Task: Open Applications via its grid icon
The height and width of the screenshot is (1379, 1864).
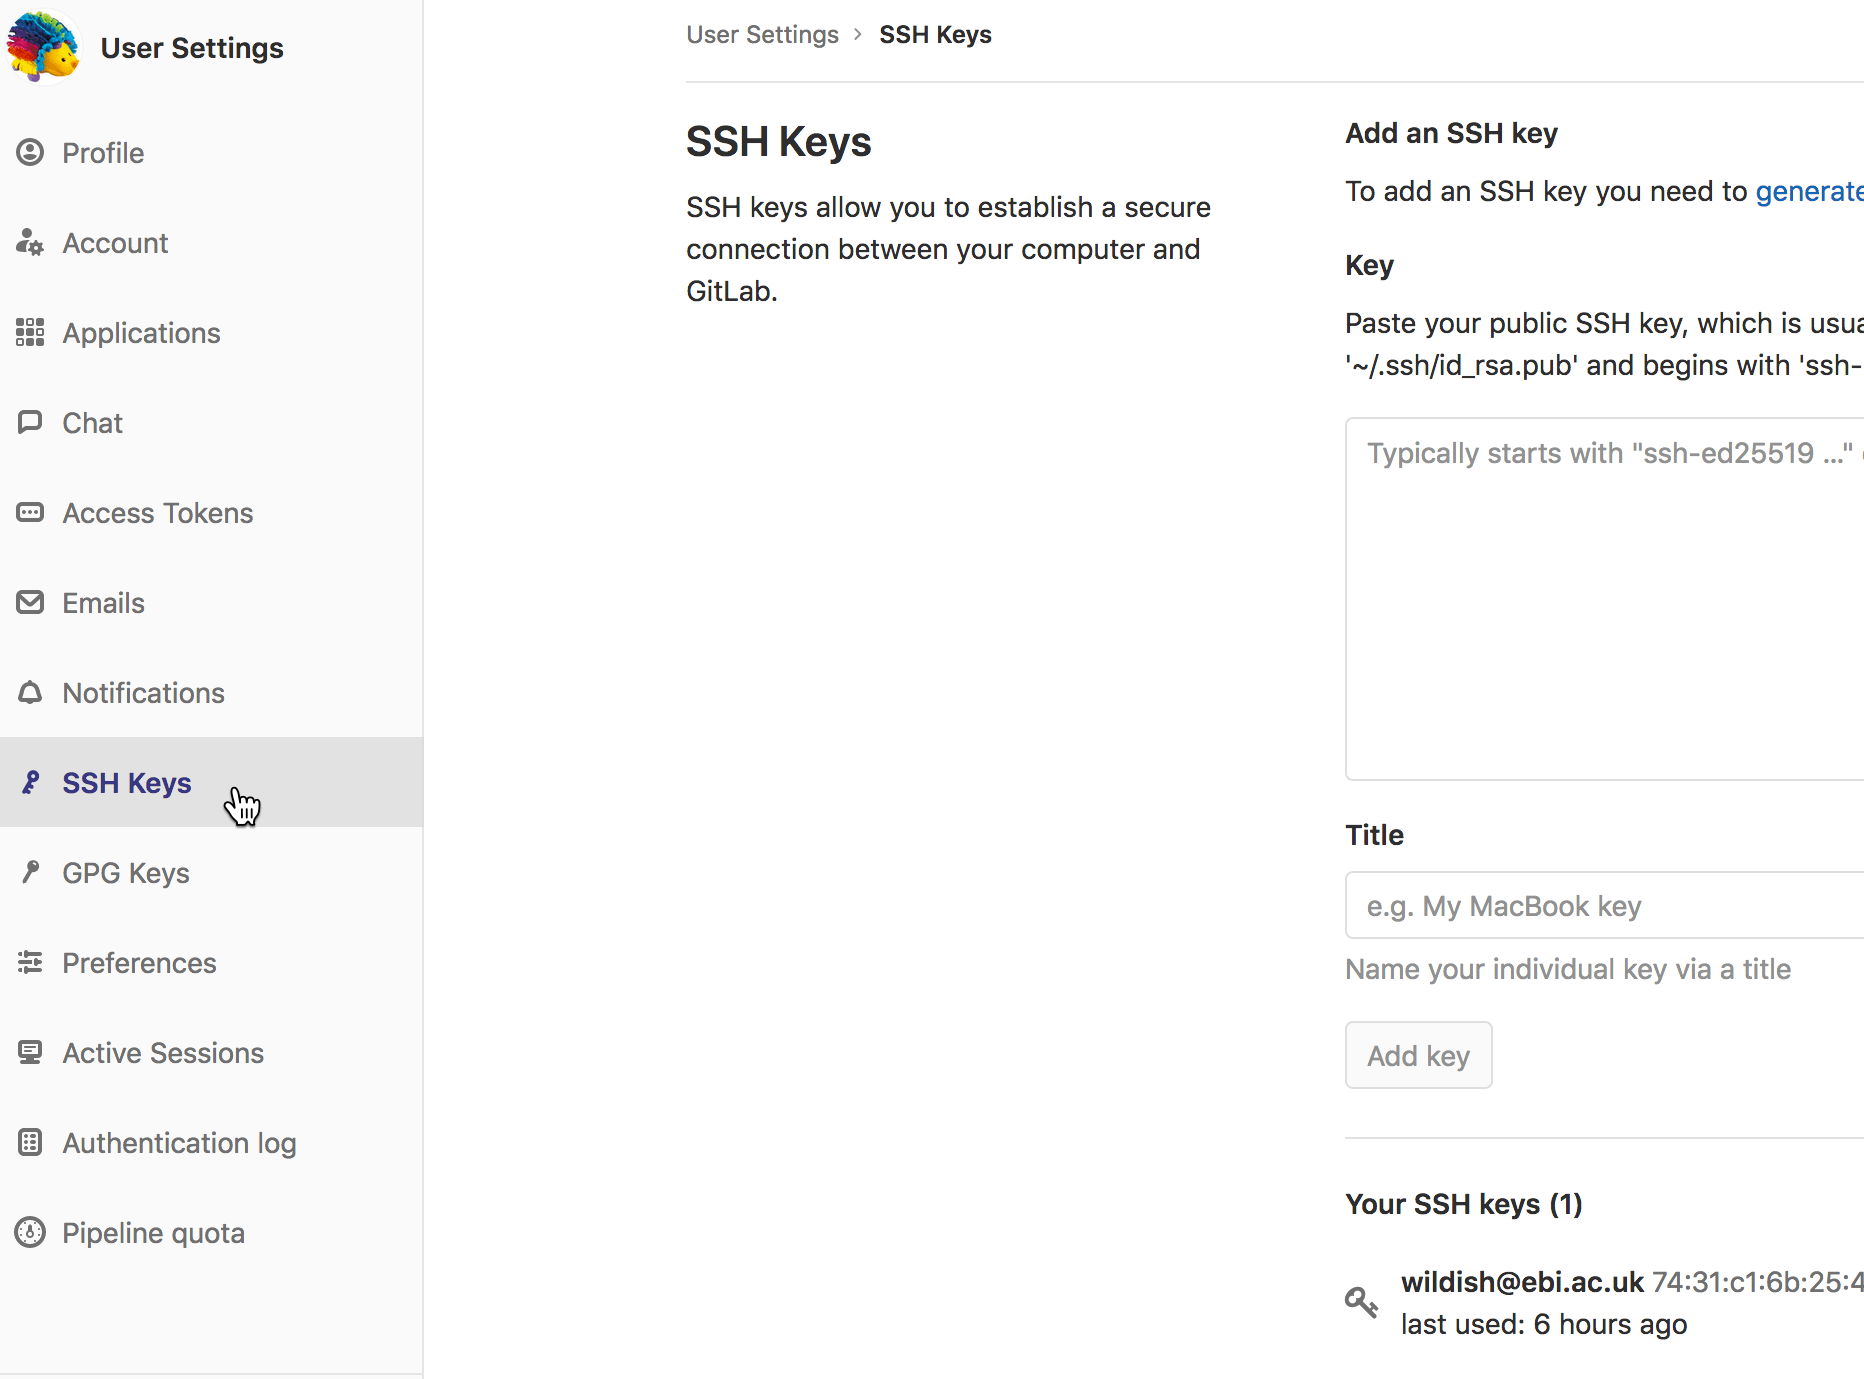Action: pyautogui.click(x=29, y=332)
